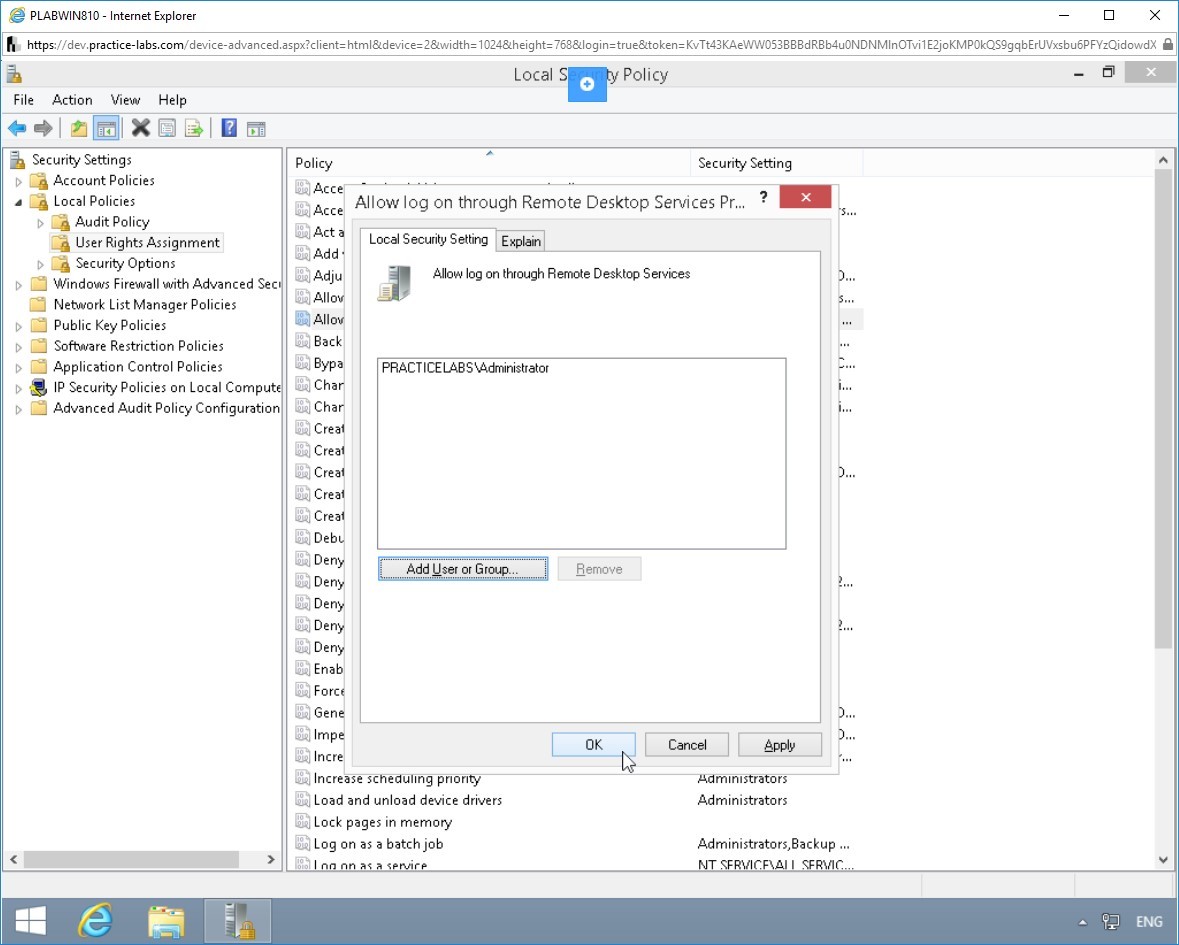Click icon of Log on as a batch job
Image resolution: width=1179 pixels, height=945 pixels.
pyautogui.click(x=302, y=844)
